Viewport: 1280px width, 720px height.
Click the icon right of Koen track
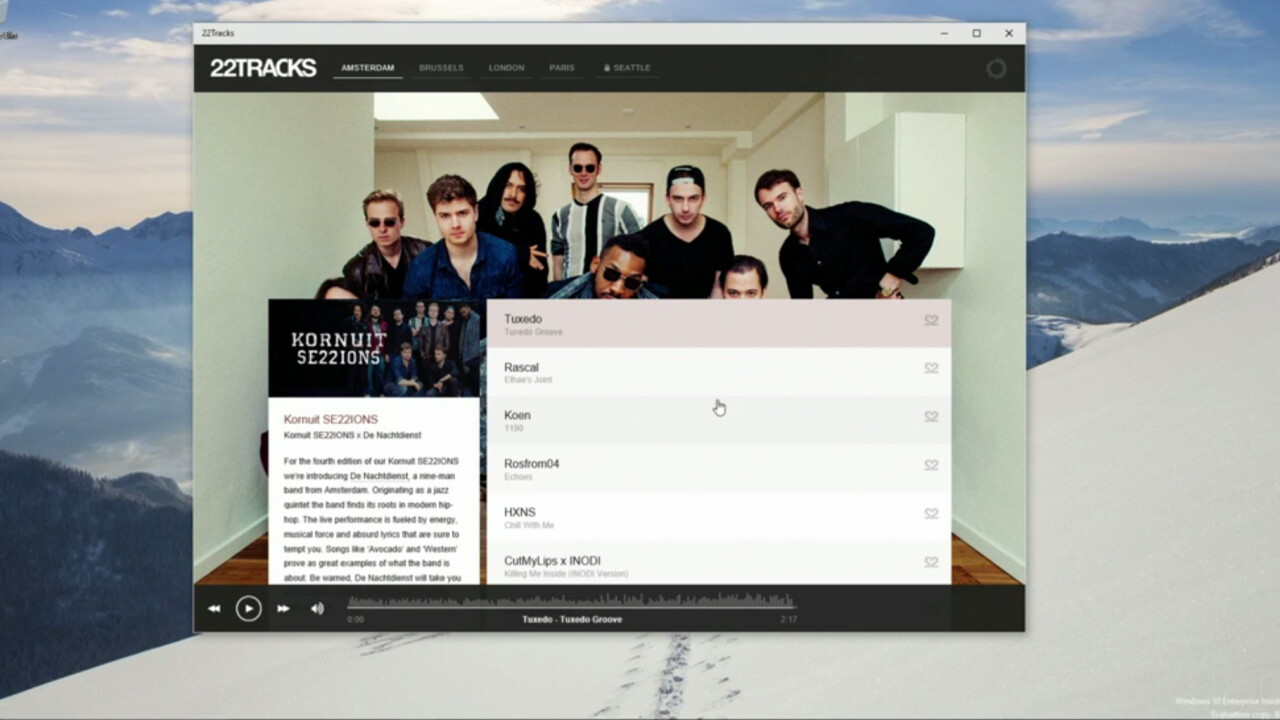click(x=931, y=417)
